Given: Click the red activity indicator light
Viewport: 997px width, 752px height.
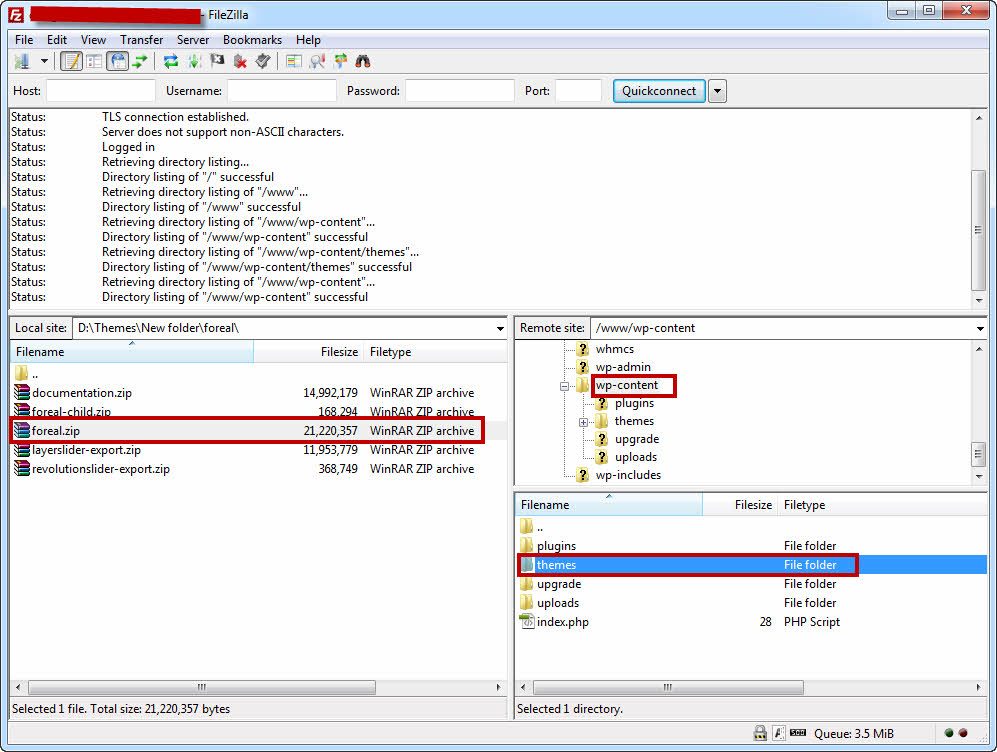Looking at the screenshot, I should (963, 733).
